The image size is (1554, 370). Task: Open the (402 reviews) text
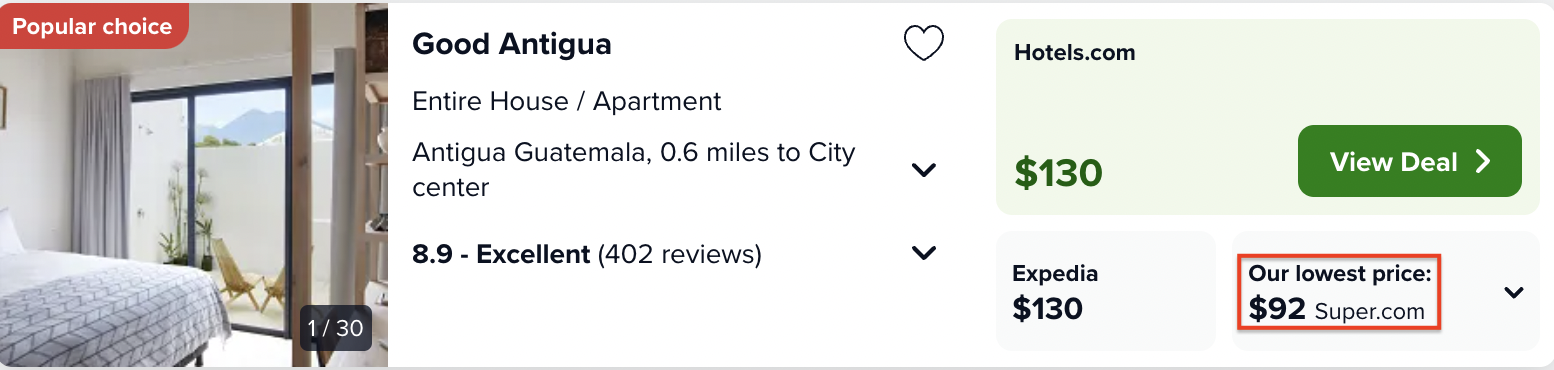tap(679, 254)
